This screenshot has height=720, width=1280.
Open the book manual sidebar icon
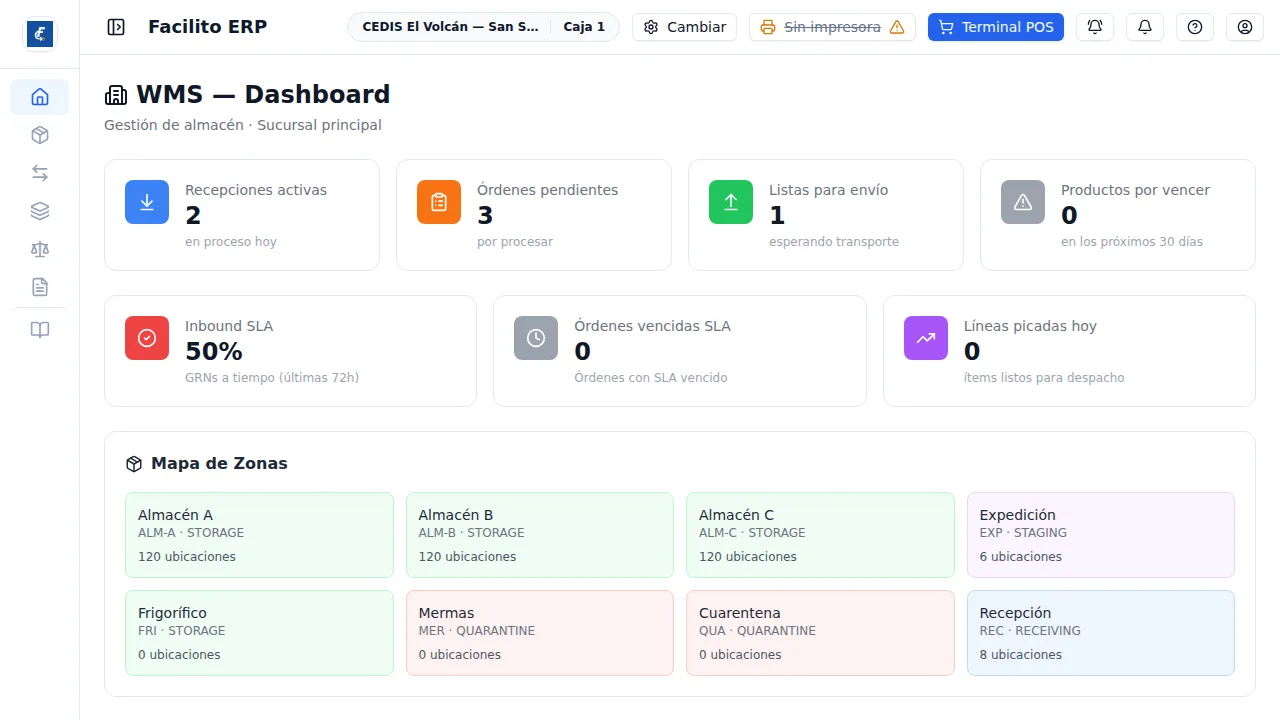[x=40, y=330]
